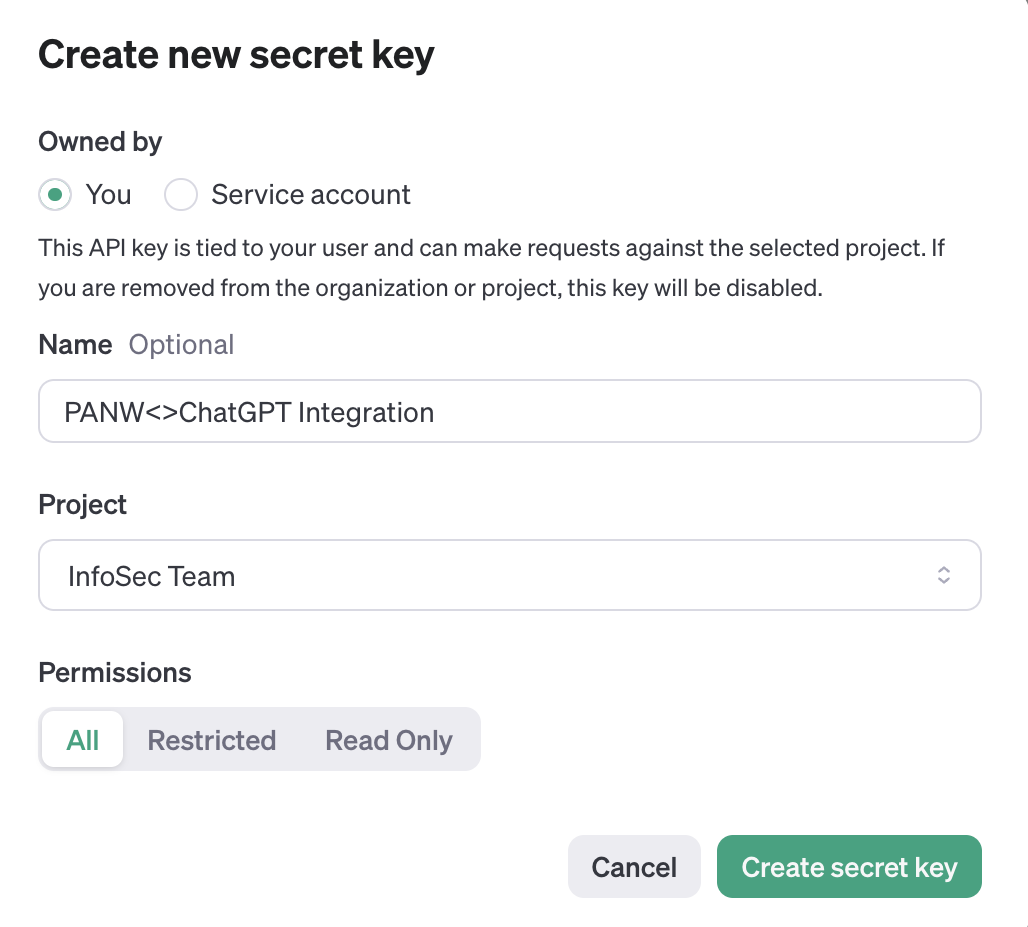Select the Service account radio button
The image size is (1028, 927).
click(x=181, y=195)
